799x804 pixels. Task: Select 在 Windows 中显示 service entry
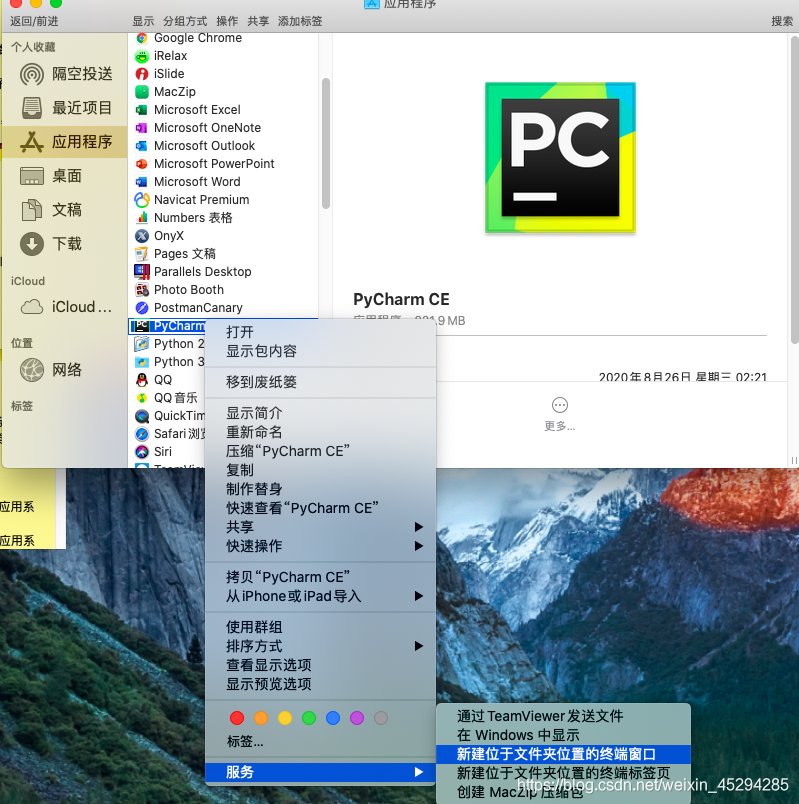[x=563, y=735]
